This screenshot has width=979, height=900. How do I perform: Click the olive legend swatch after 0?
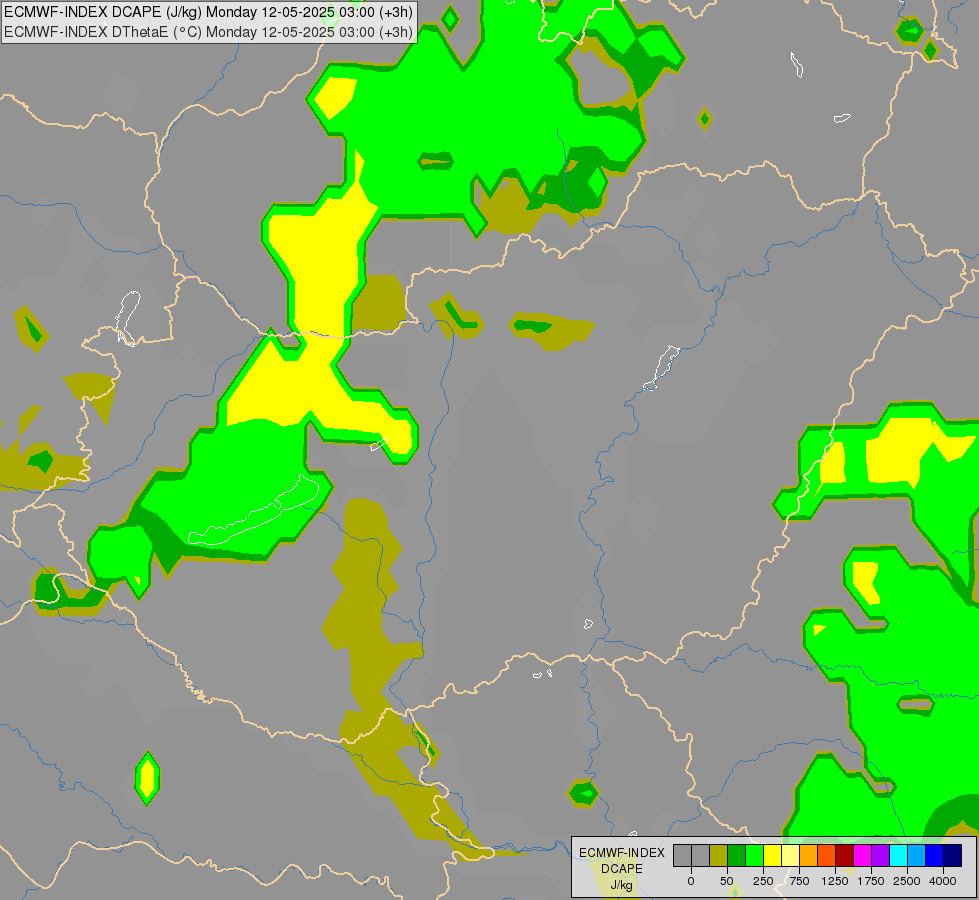(x=719, y=856)
